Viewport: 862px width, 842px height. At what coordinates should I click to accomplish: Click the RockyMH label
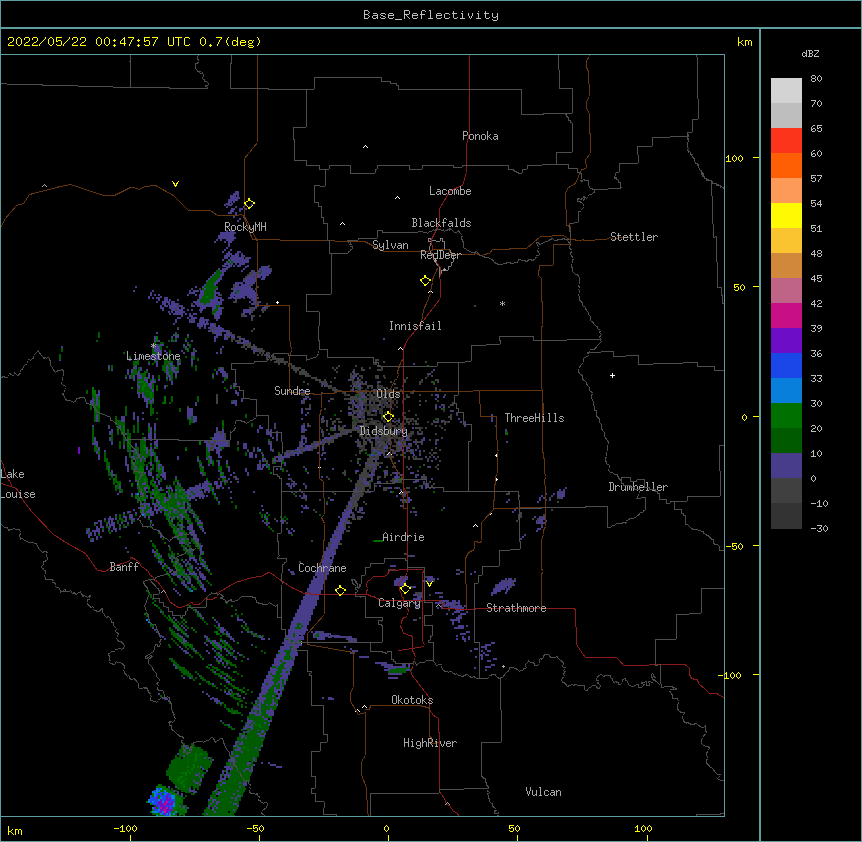tap(245, 227)
